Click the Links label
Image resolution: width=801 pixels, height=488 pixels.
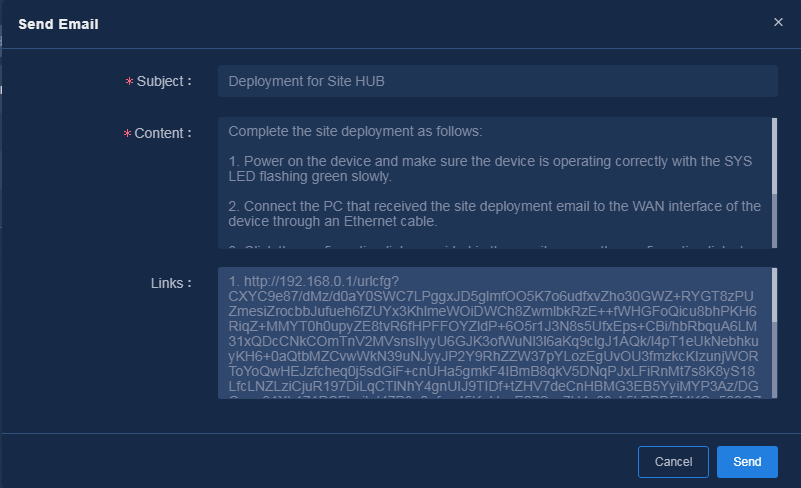(171, 283)
